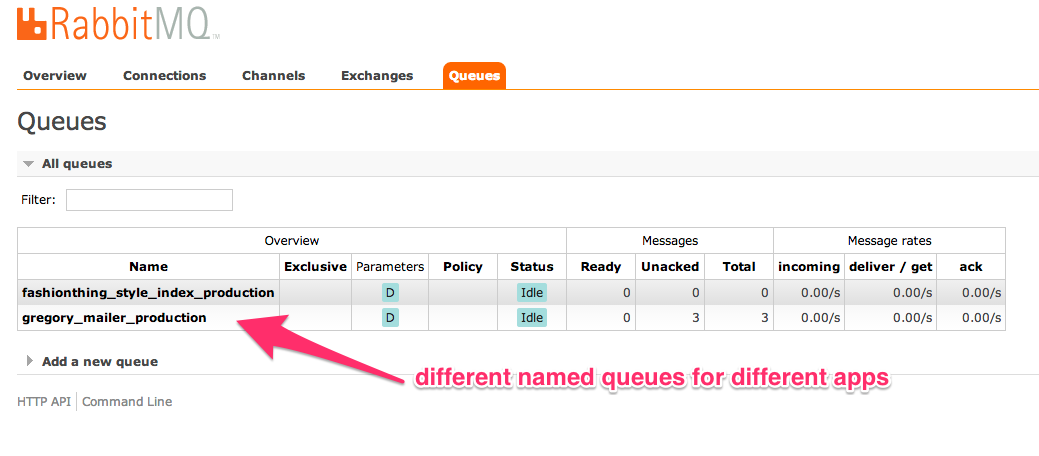Open the Exchanges tab
1039x456 pixels.
pyautogui.click(x=377, y=76)
